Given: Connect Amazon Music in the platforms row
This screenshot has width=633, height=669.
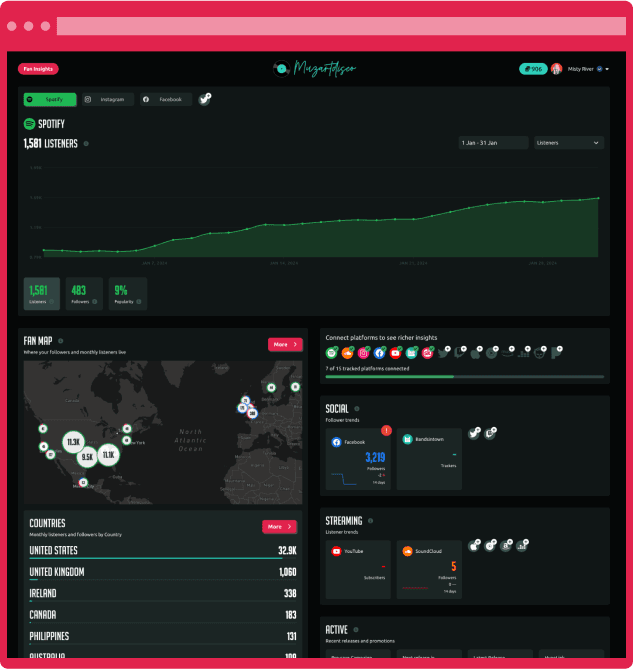Looking at the screenshot, I should click(x=508, y=352).
